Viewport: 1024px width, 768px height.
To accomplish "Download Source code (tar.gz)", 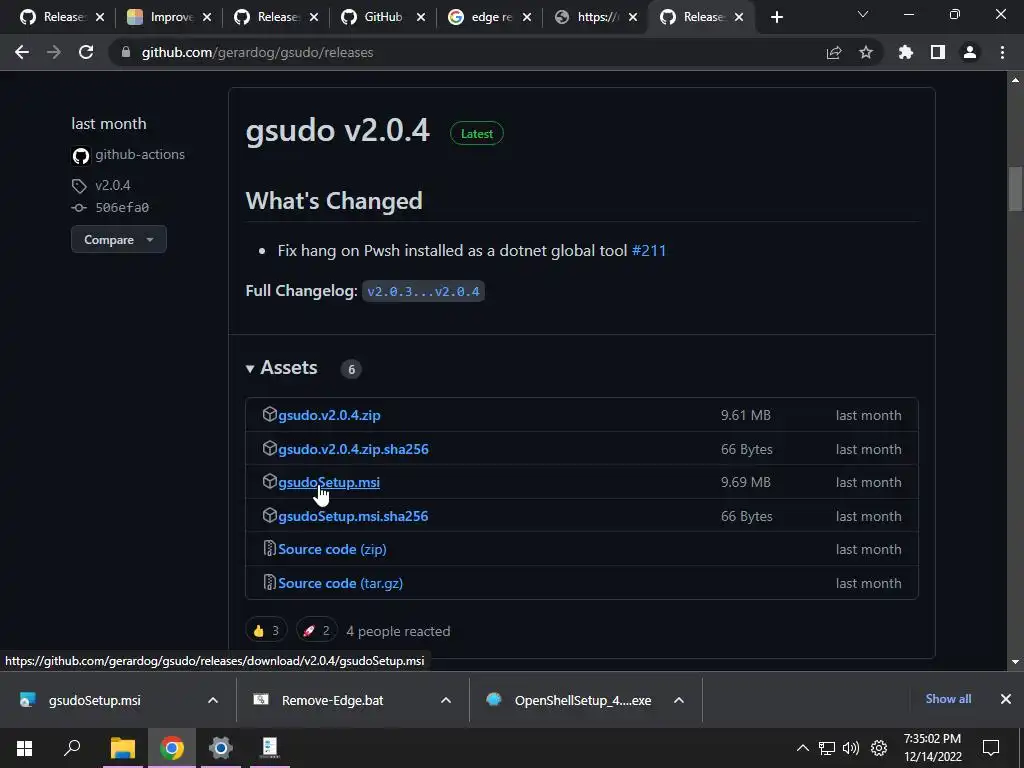I will (x=340, y=583).
